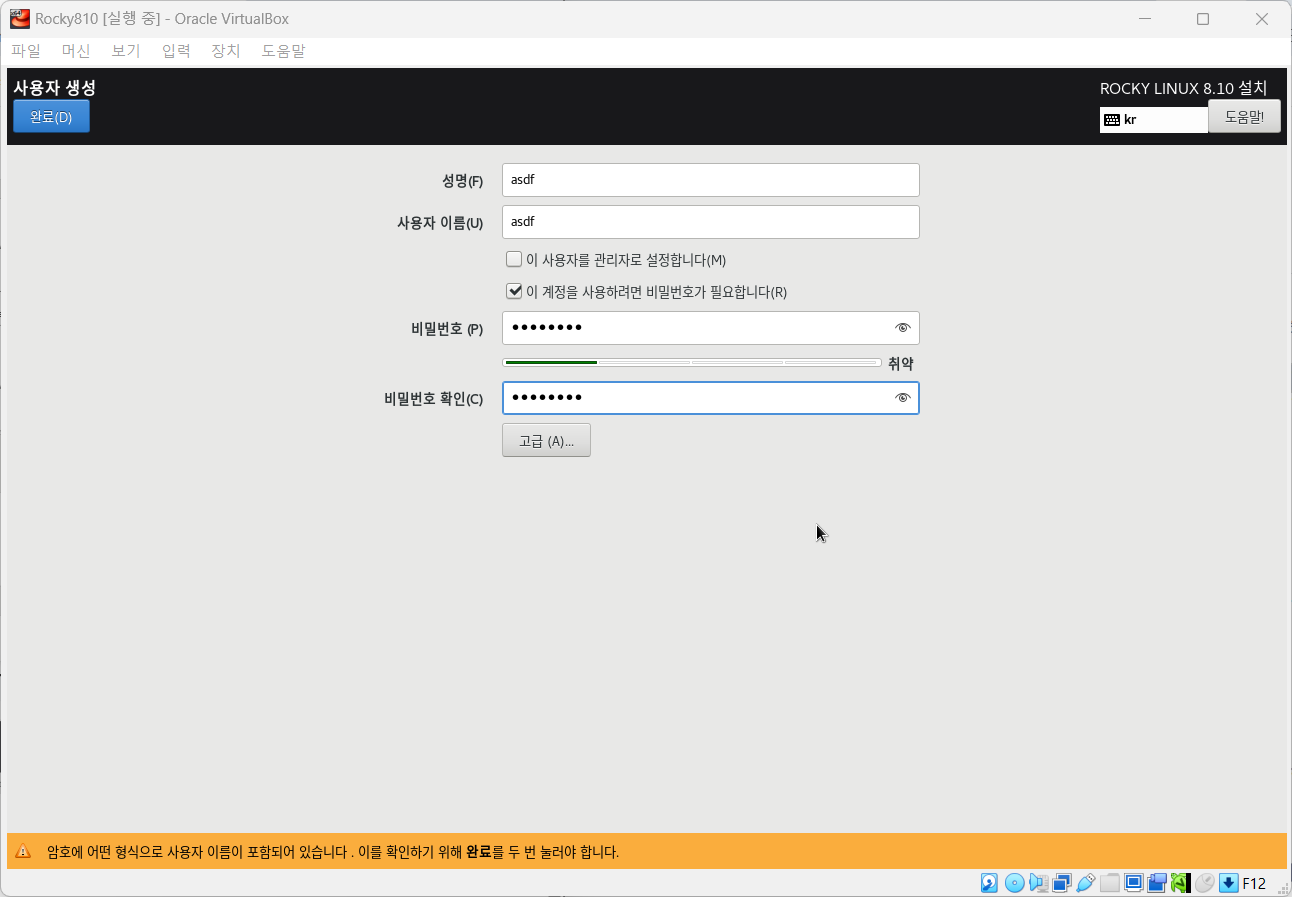Viewport: 1292px width, 897px height.
Task: Click the mouse integration status icon
Action: tap(1205, 883)
